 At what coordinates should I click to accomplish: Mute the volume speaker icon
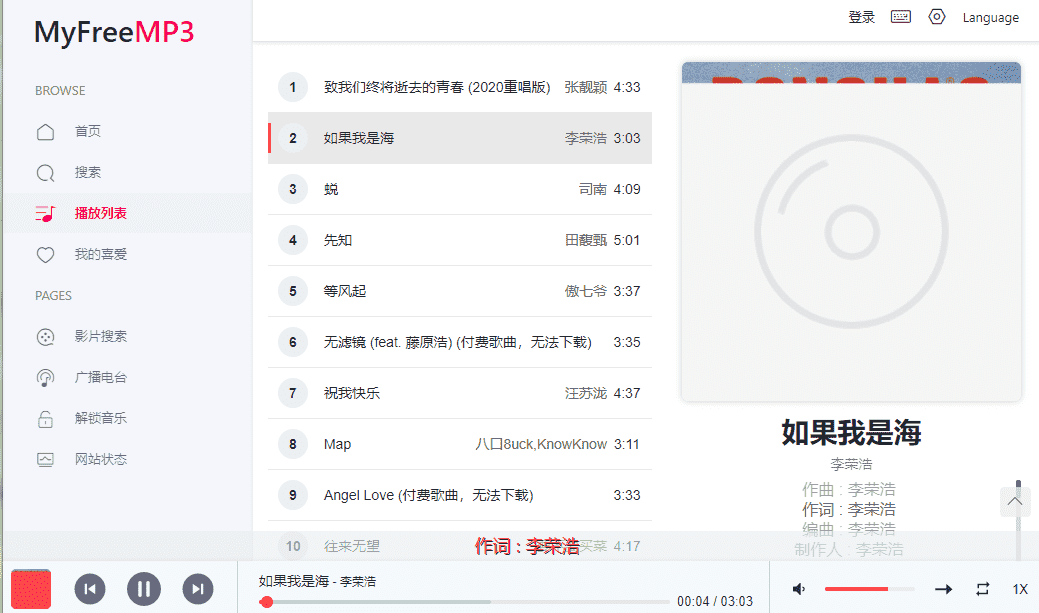[x=799, y=588]
